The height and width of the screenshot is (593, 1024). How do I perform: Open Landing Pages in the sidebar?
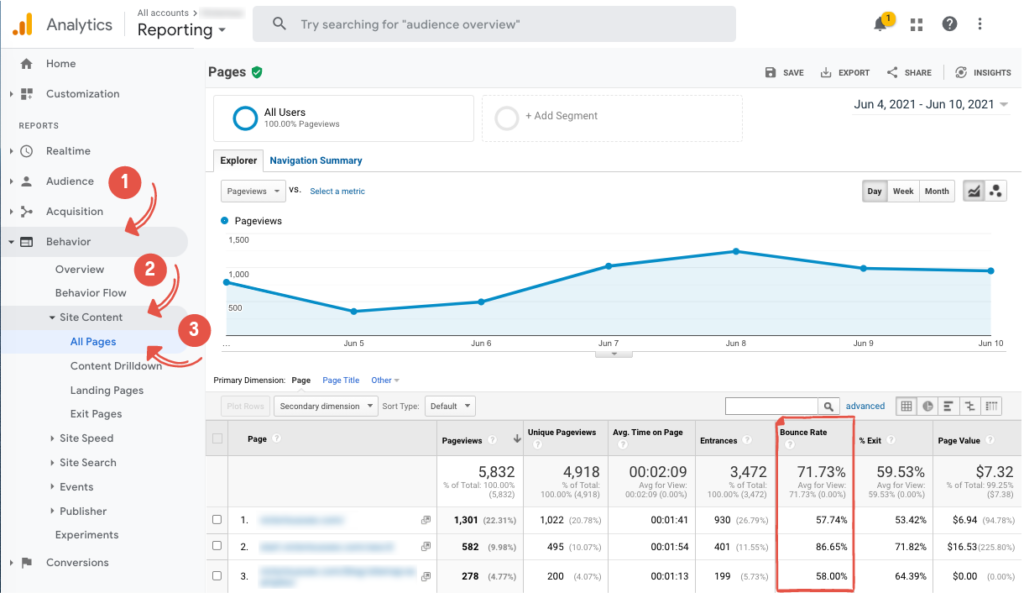(107, 390)
